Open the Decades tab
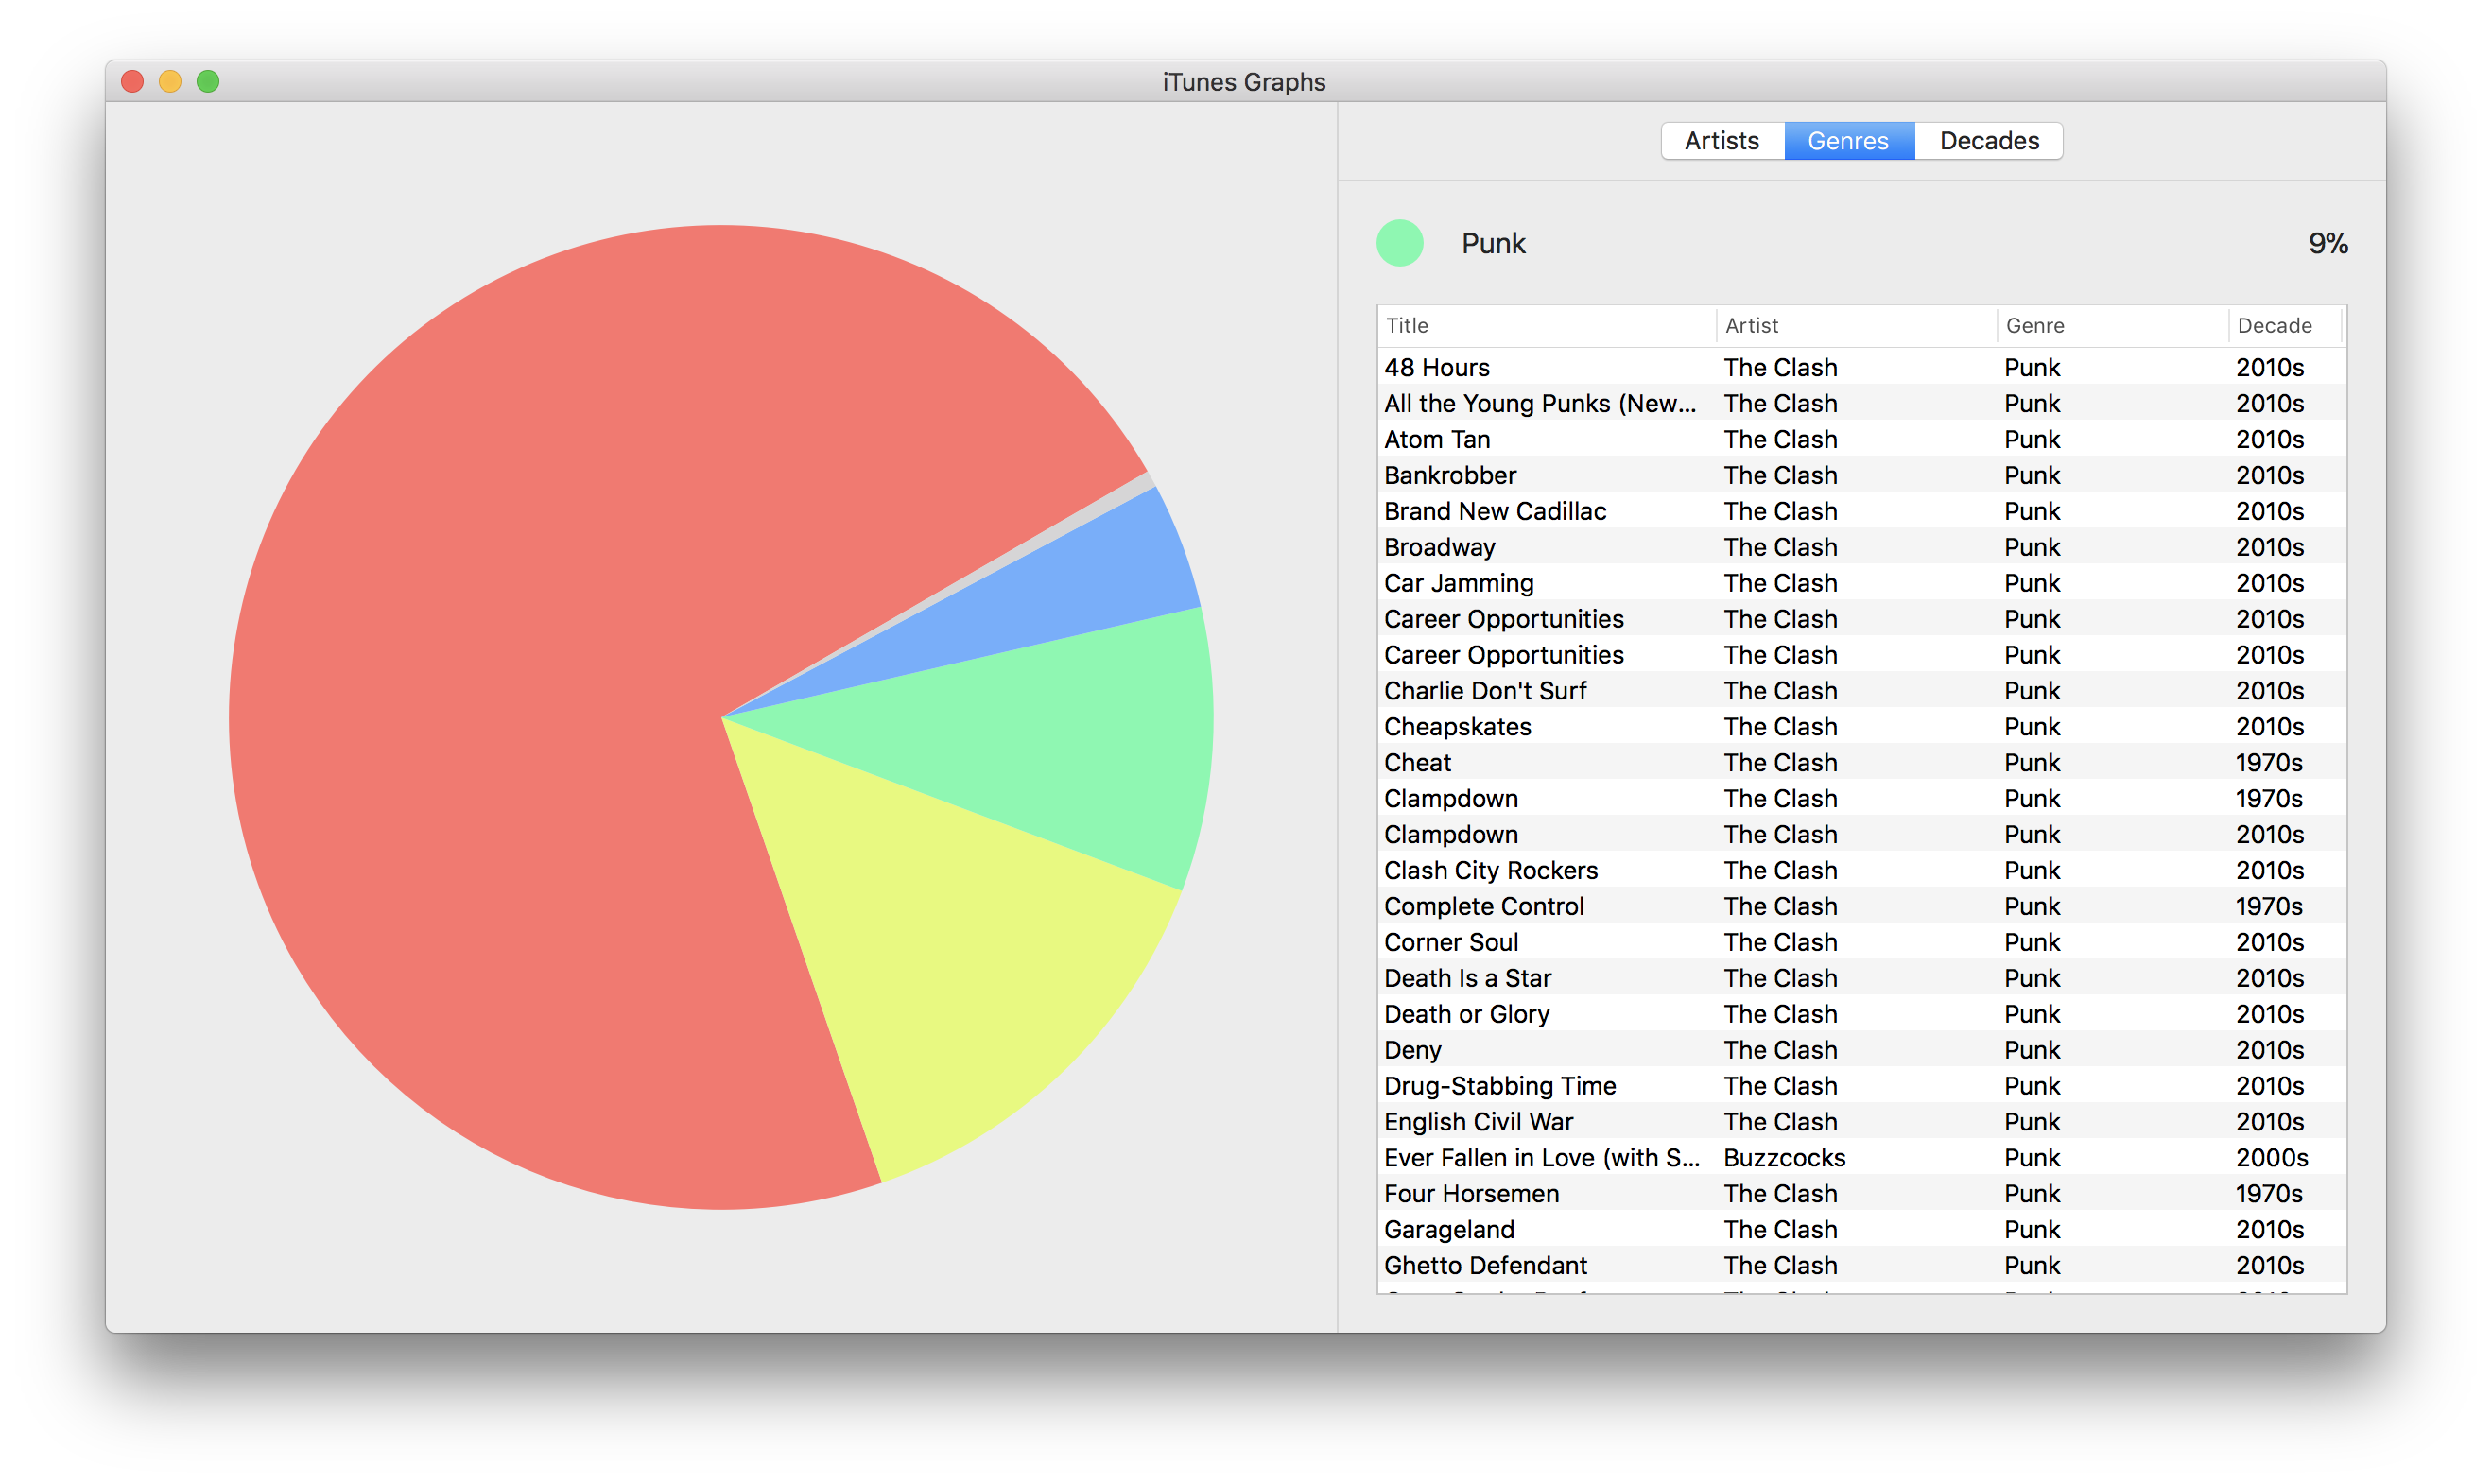 tap(1988, 141)
